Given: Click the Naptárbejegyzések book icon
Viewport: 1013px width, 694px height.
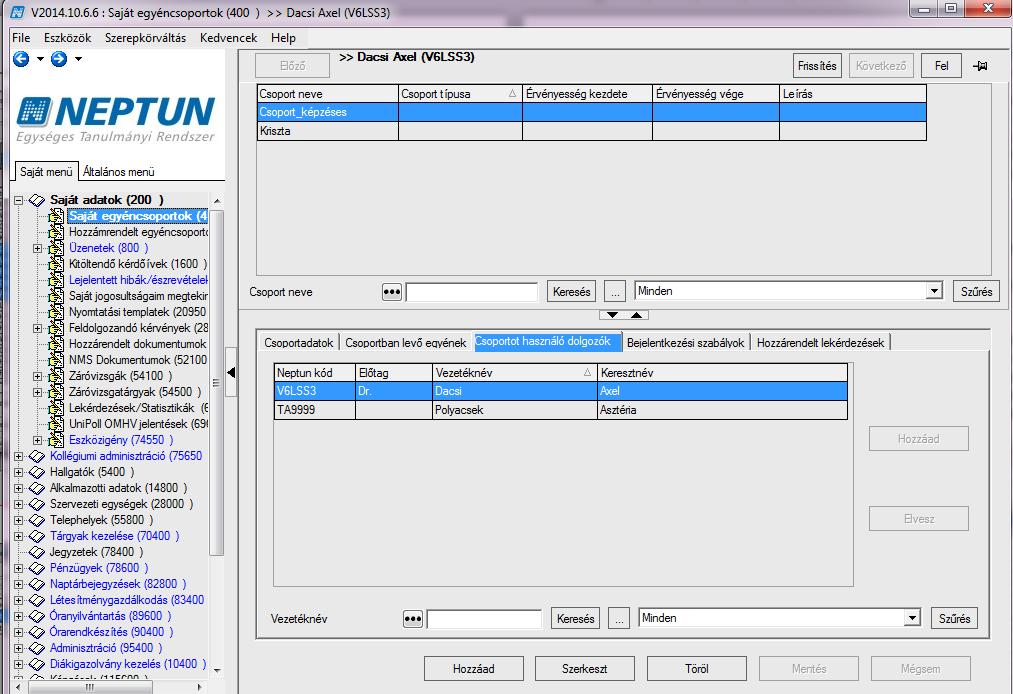Looking at the screenshot, I should pos(37,584).
